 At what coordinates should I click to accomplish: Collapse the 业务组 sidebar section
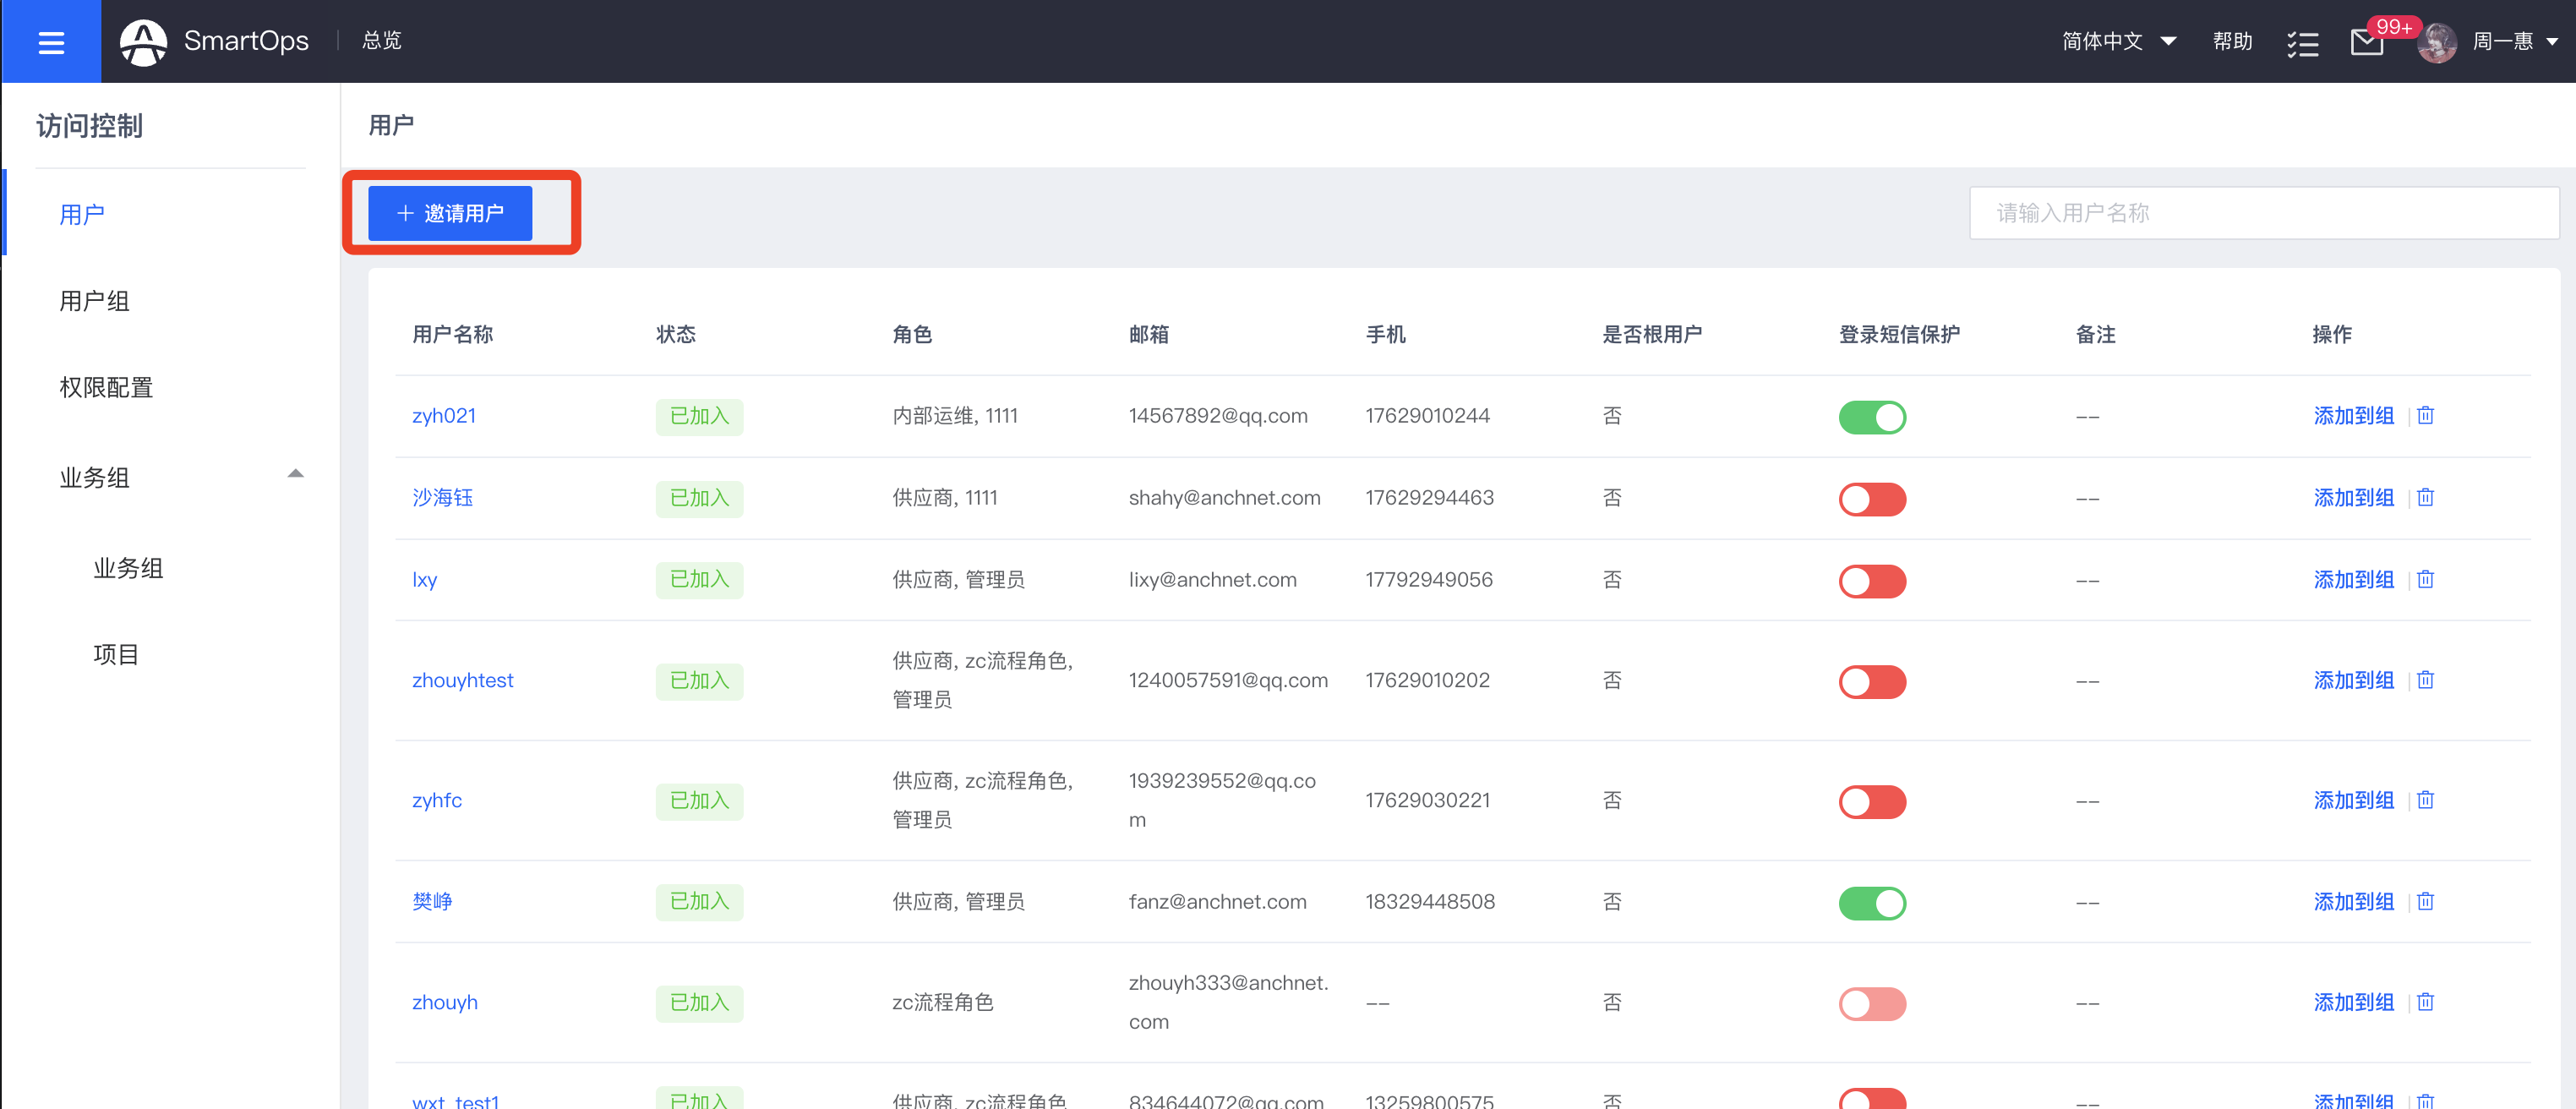295,473
